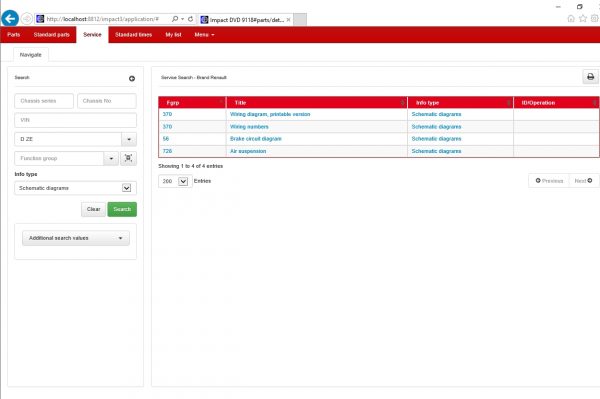The image size is (600, 399).
Task: Click the Chassis No input field
Action: (107, 101)
